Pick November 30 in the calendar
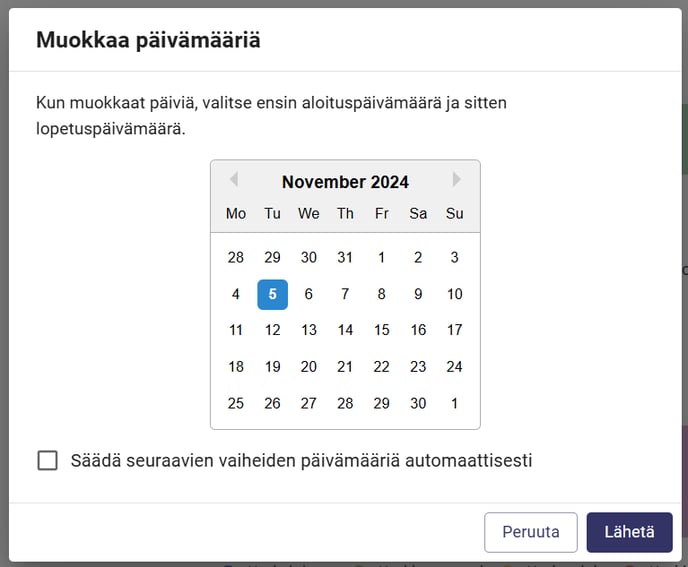 coord(418,403)
